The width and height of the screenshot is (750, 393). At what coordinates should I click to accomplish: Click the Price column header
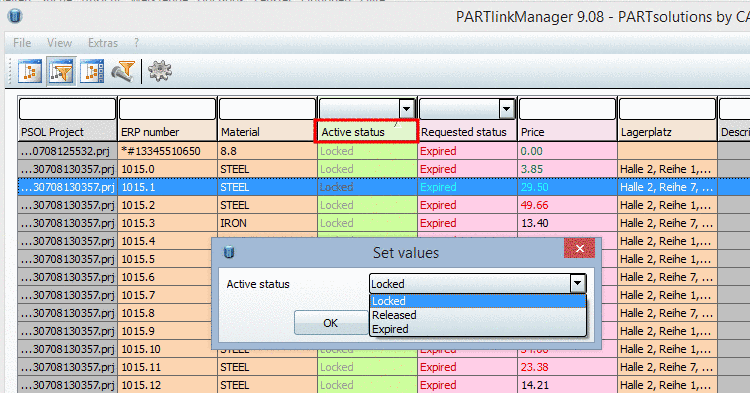point(567,132)
